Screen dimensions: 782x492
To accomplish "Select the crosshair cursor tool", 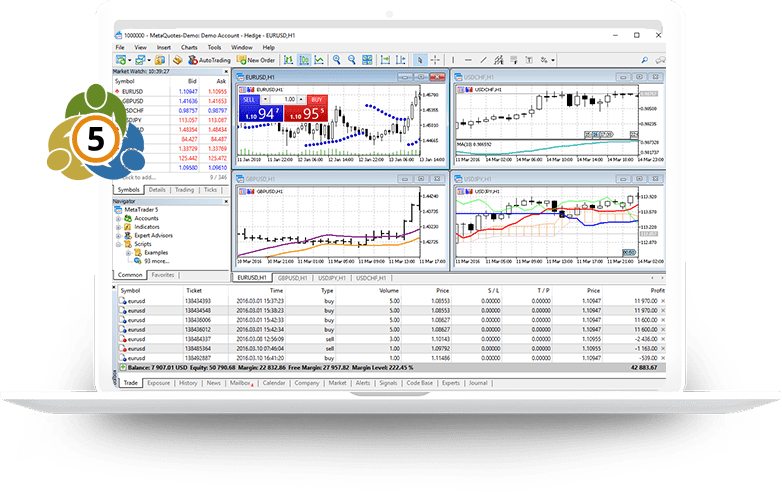I will tap(435, 60).
